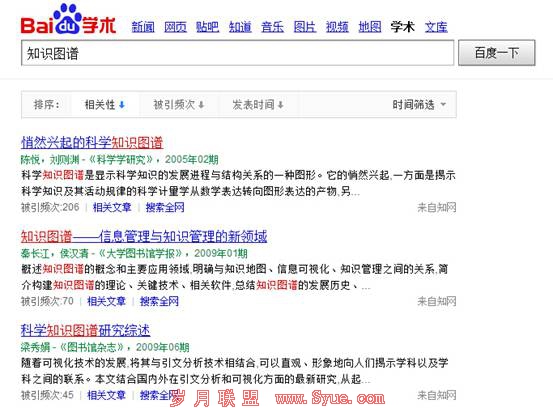Open the 图片 images section
The image size is (553, 408).
[305, 27]
